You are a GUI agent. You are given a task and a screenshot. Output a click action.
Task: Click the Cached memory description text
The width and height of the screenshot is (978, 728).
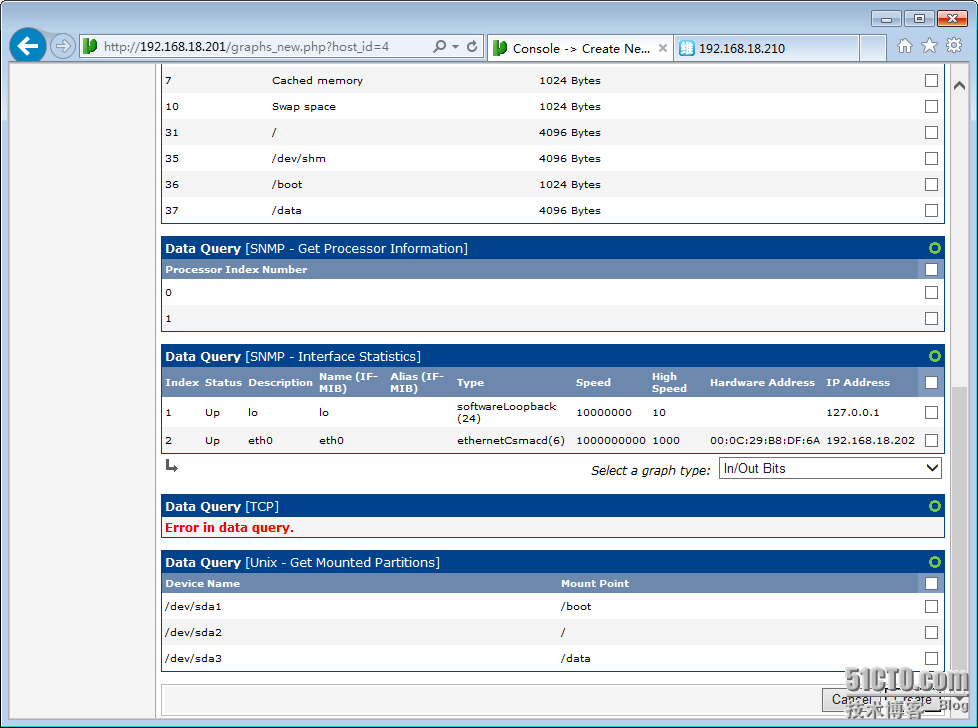tap(317, 80)
